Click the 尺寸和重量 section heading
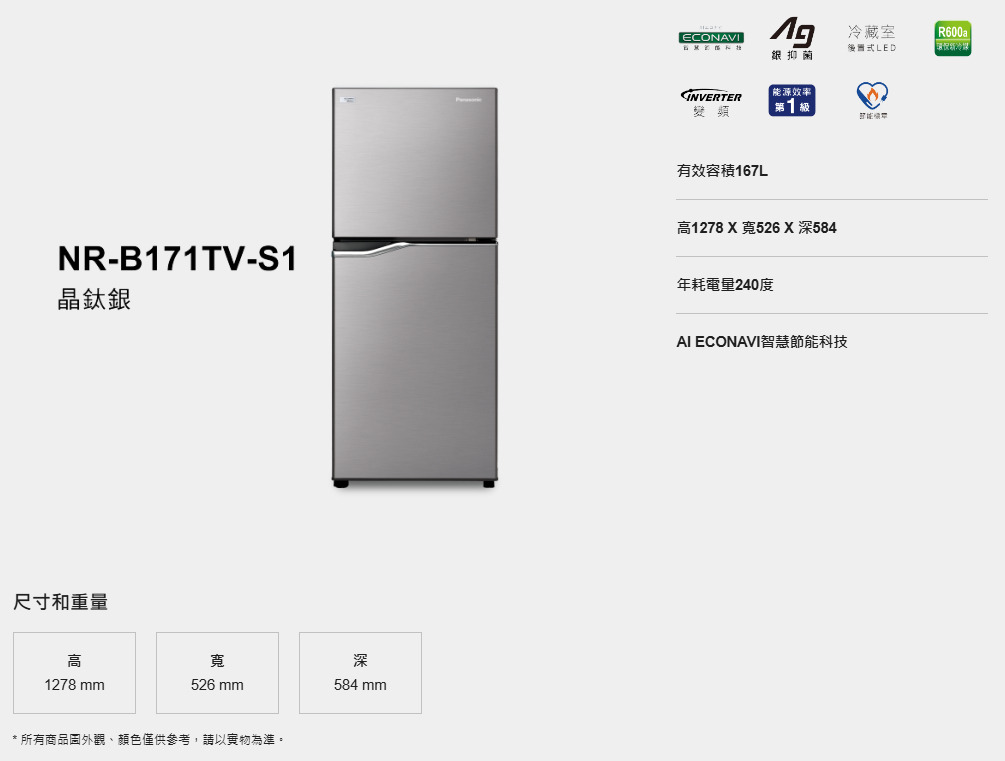This screenshot has height=761, width=1005. (61, 602)
